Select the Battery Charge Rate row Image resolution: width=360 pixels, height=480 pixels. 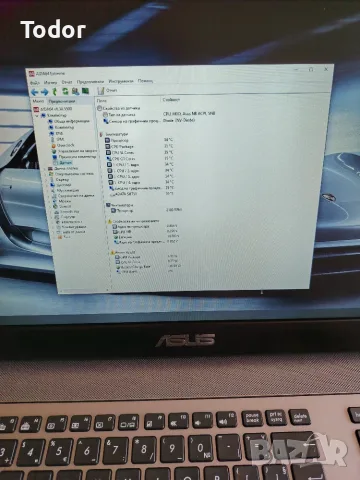150,267
